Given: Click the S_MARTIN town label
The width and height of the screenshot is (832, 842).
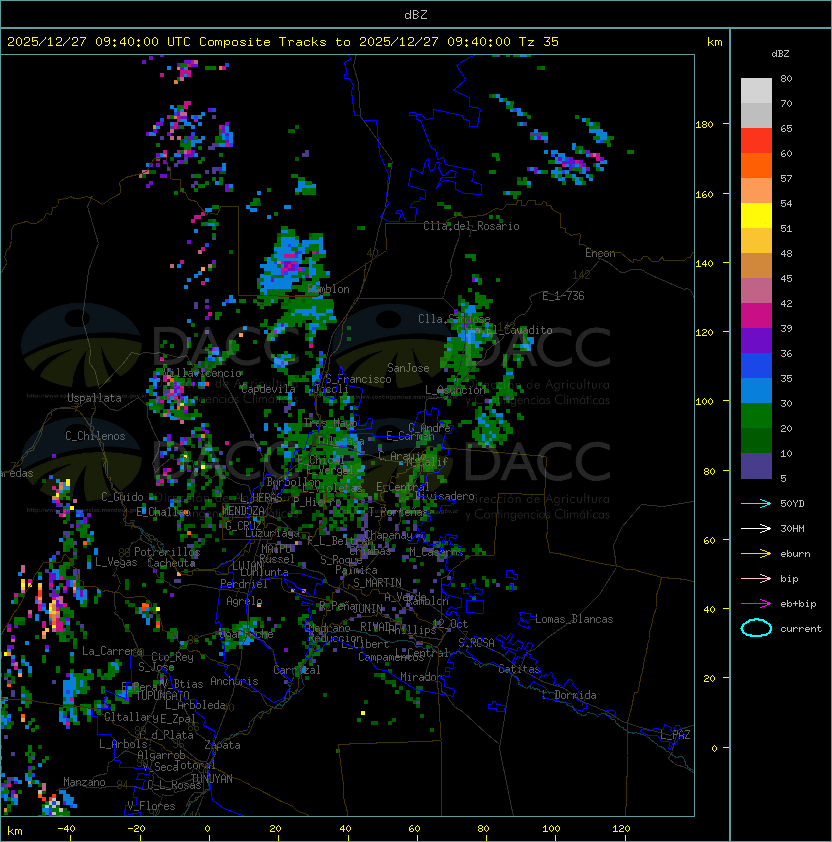Looking at the screenshot, I should tap(377, 582).
